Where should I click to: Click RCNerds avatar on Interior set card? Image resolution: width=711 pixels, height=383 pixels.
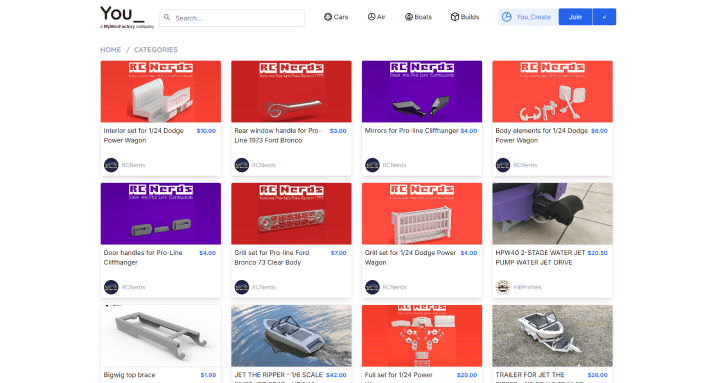pyautogui.click(x=111, y=165)
